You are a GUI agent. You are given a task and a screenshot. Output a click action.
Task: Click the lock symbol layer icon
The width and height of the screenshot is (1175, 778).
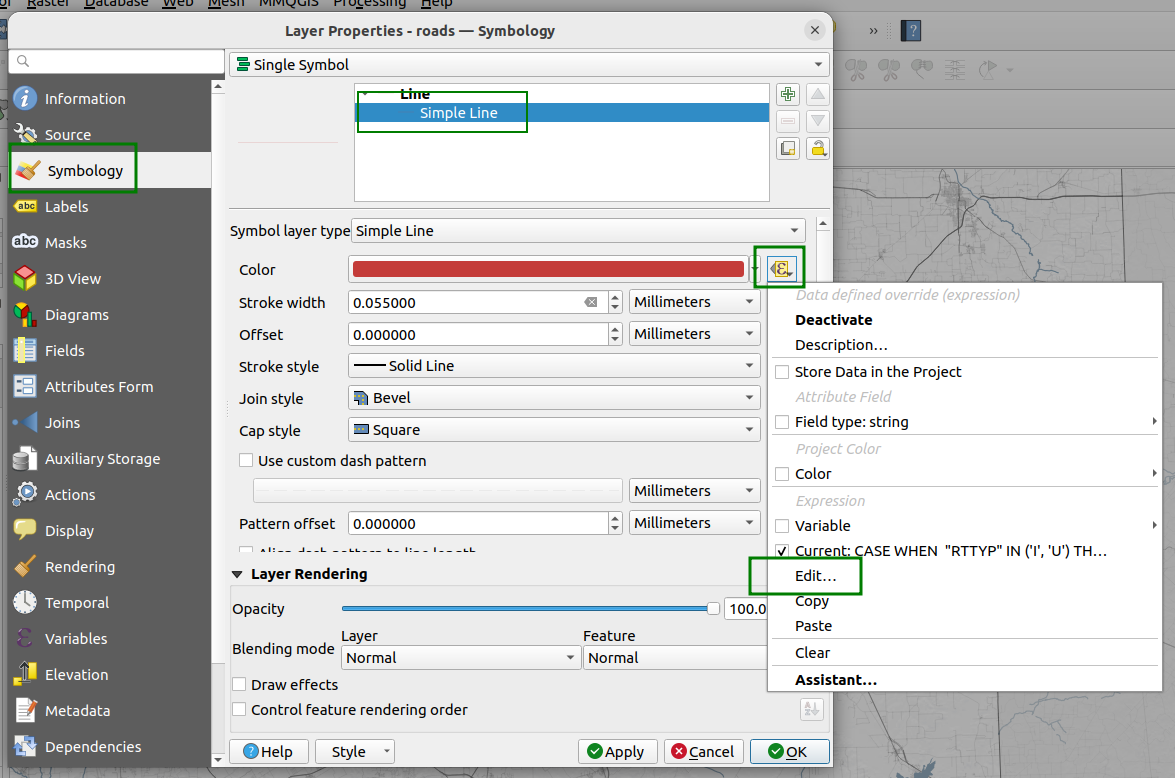point(818,148)
